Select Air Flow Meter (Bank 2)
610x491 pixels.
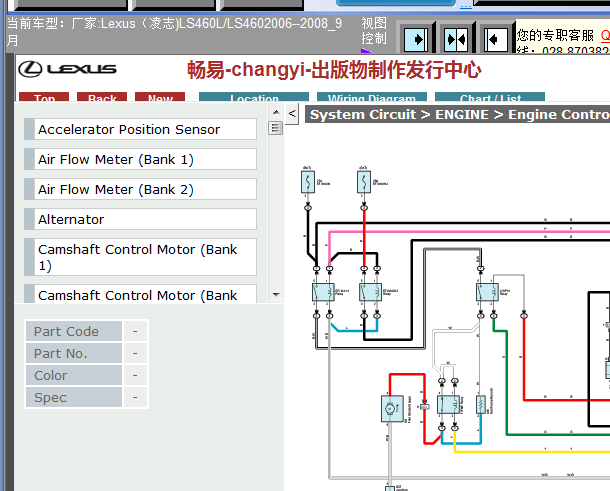click(x=140, y=189)
